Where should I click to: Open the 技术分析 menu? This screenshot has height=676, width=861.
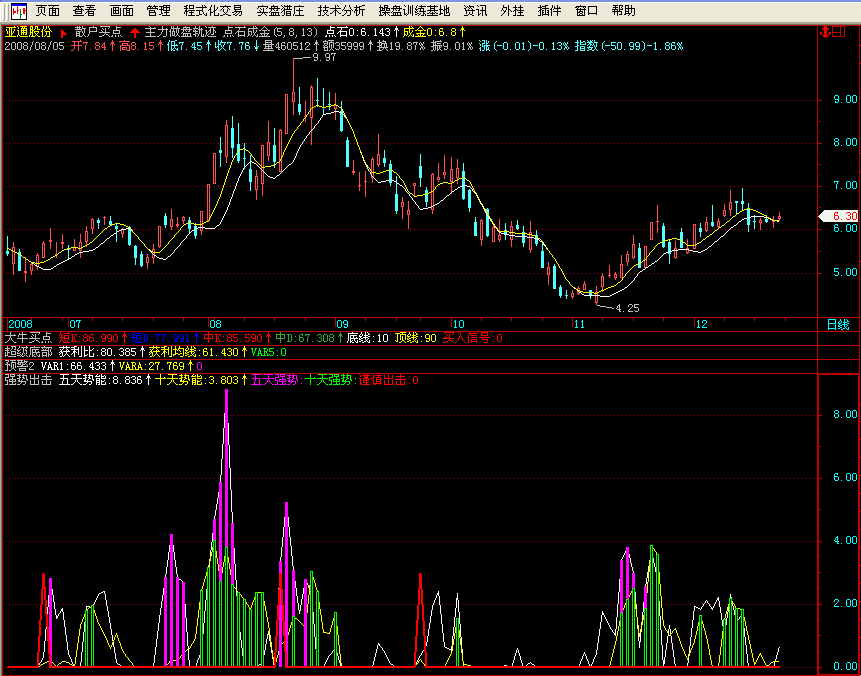[x=341, y=11]
